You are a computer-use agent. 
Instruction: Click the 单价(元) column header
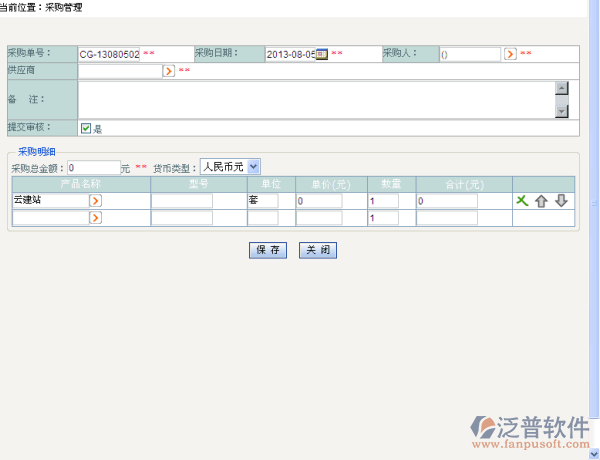(x=331, y=184)
